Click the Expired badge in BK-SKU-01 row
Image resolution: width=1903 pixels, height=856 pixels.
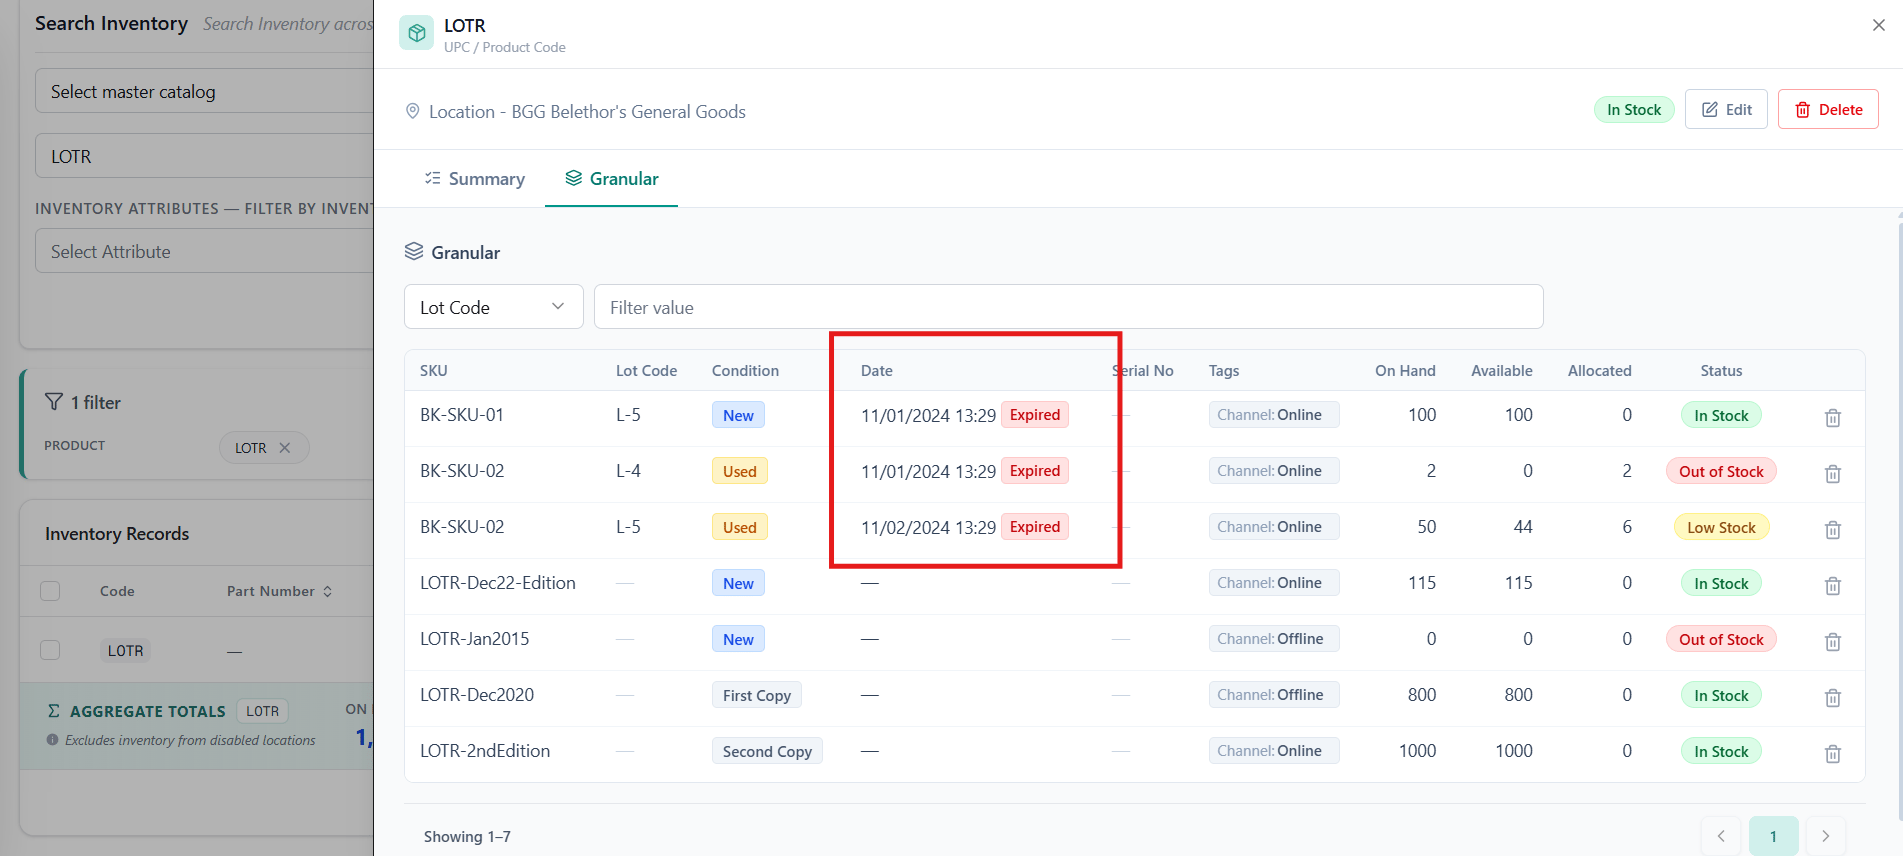click(1035, 415)
